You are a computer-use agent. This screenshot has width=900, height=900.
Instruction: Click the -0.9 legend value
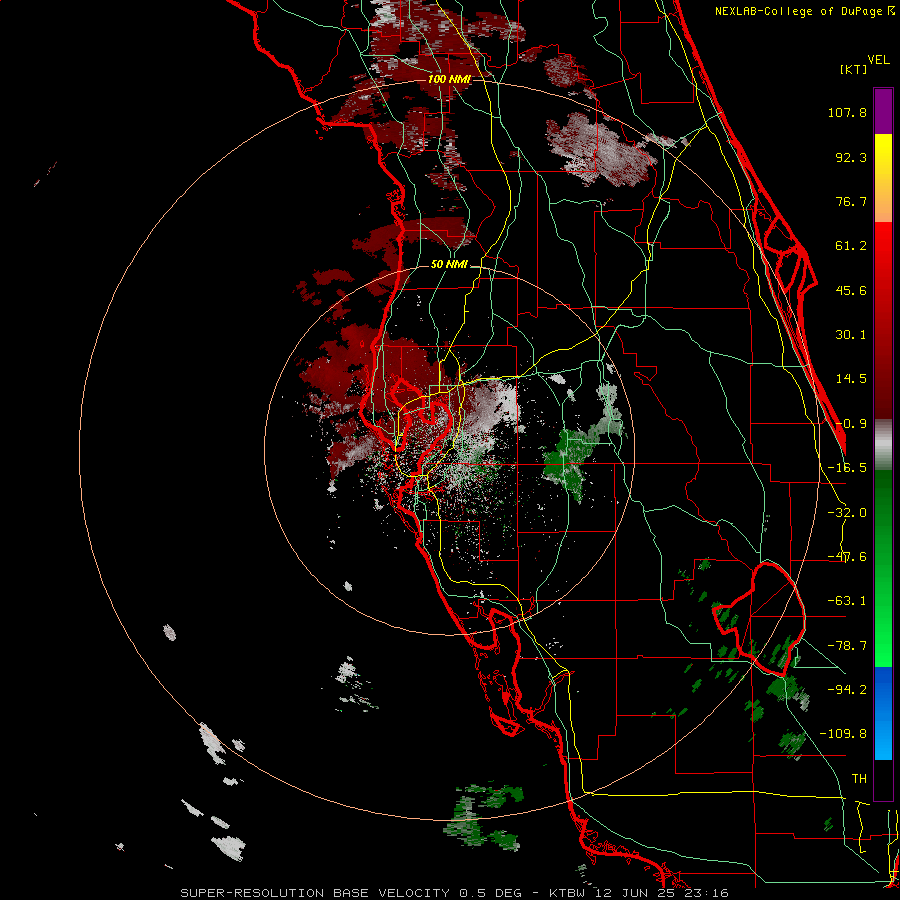(851, 424)
